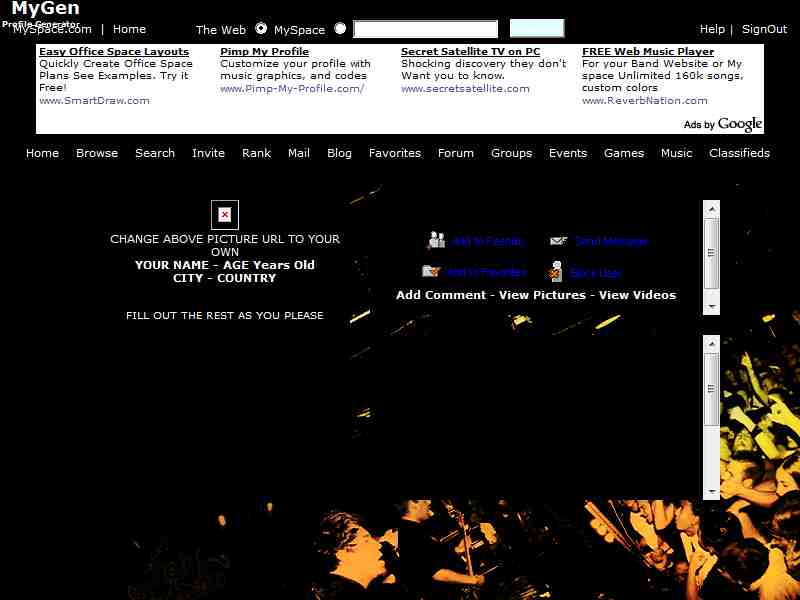Image resolution: width=800 pixels, height=600 pixels.
Task: Click the search text input field
Action: pos(426,29)
